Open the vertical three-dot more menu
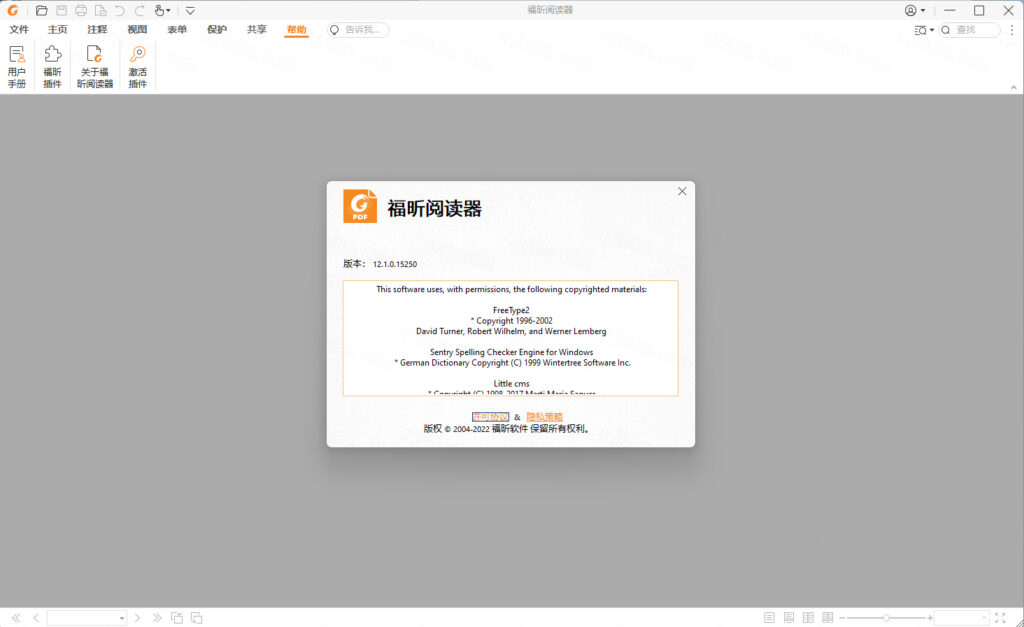Image resolution: width=1024 pixels, height=627 pixels. coord(1012,30)
